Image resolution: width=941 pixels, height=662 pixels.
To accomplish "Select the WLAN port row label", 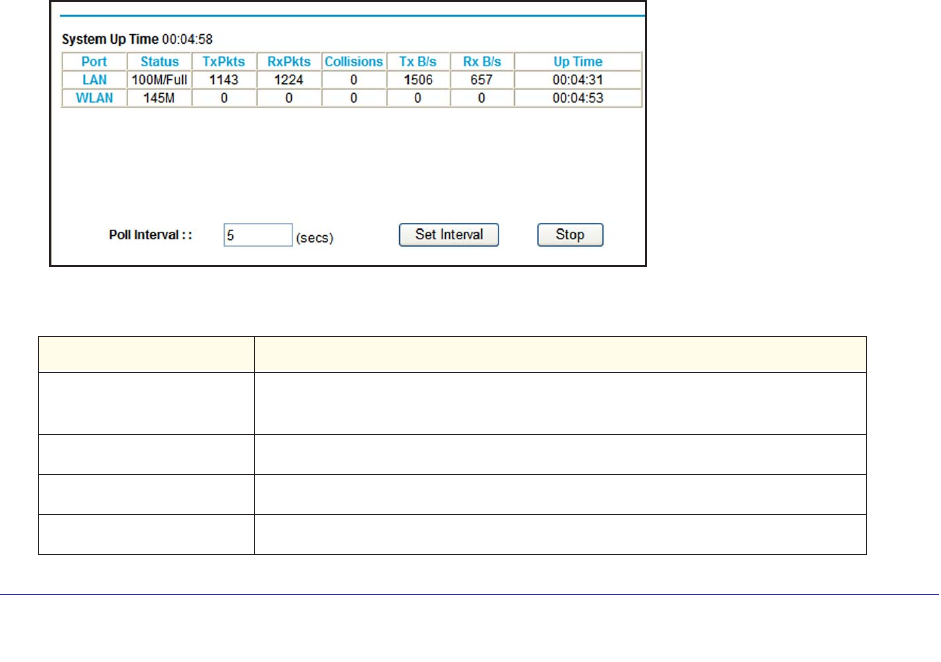I will point(94,98).
